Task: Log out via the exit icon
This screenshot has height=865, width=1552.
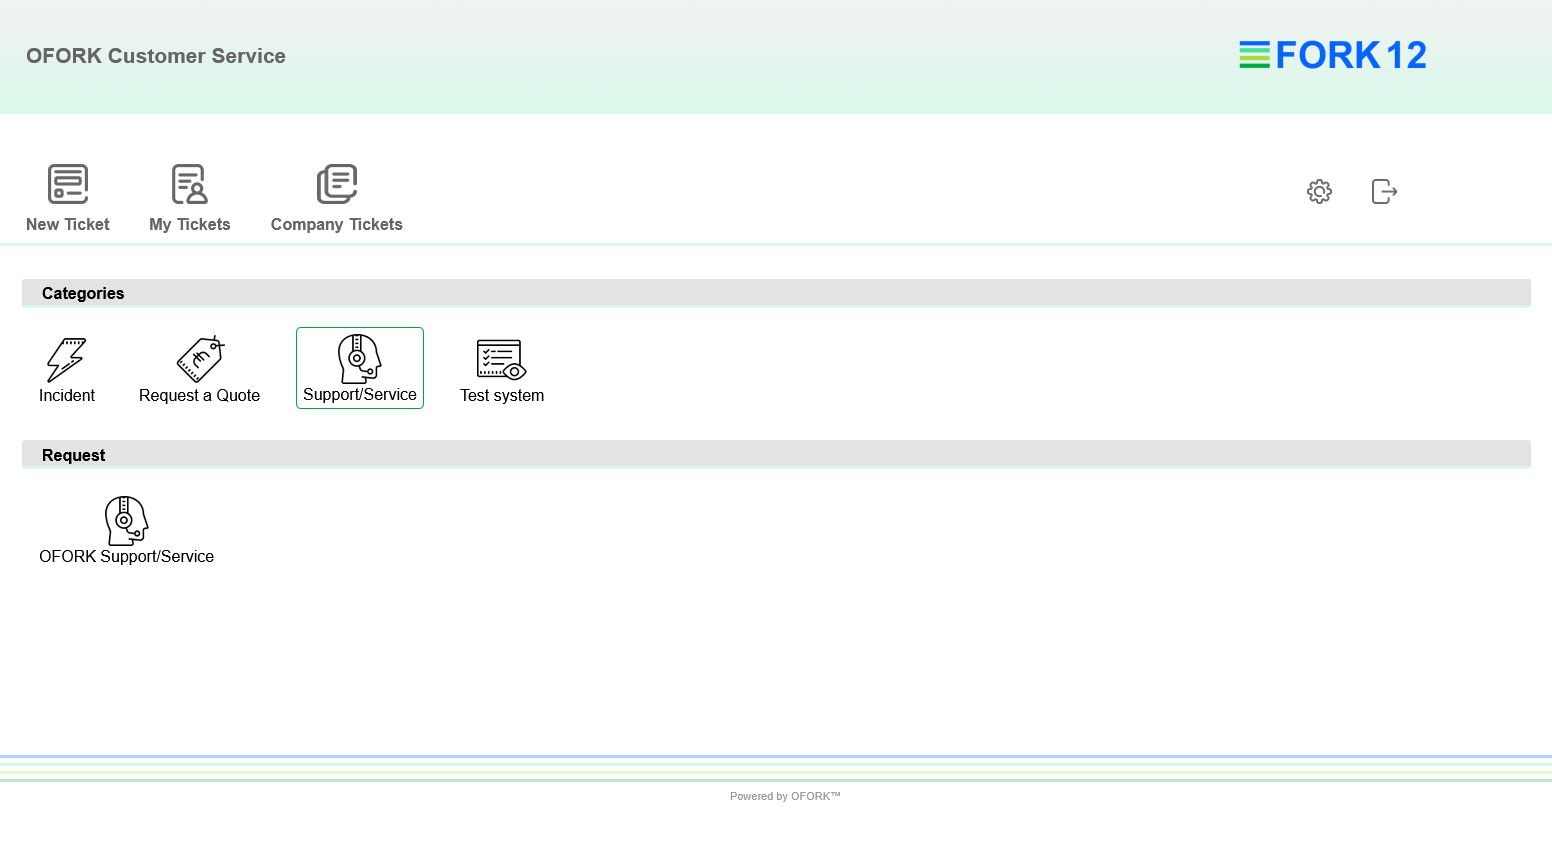Action: 1384,191
